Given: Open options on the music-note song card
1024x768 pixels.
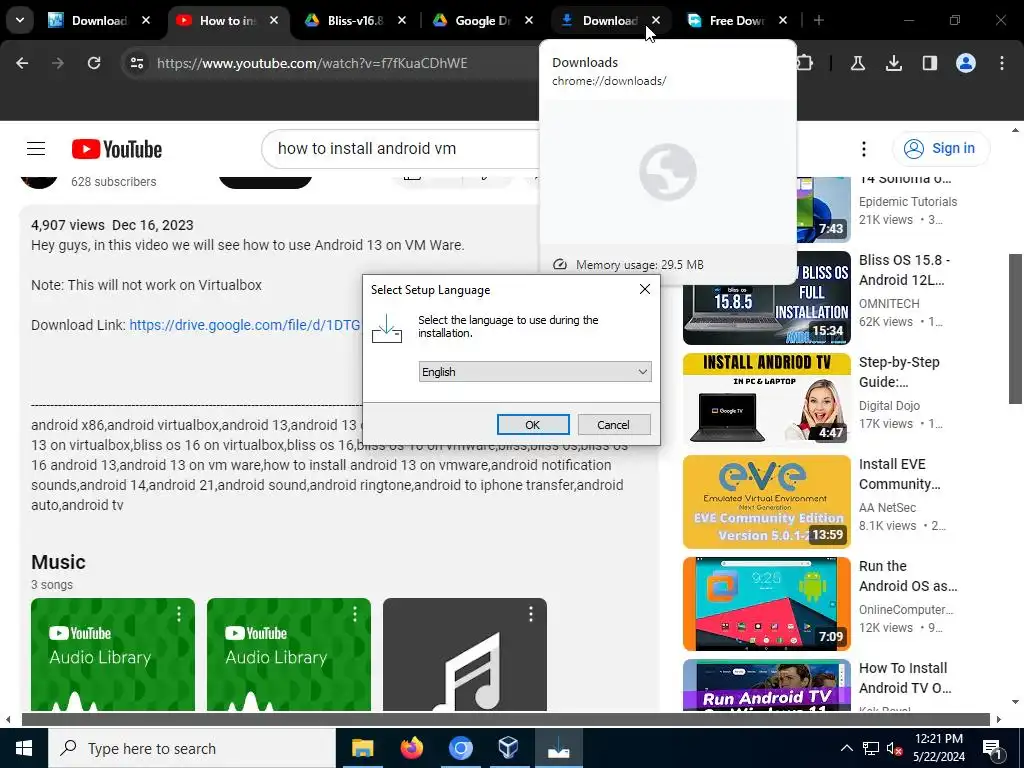Looking at the screenshot, I should pyautogui.click(x=530, y=614).
